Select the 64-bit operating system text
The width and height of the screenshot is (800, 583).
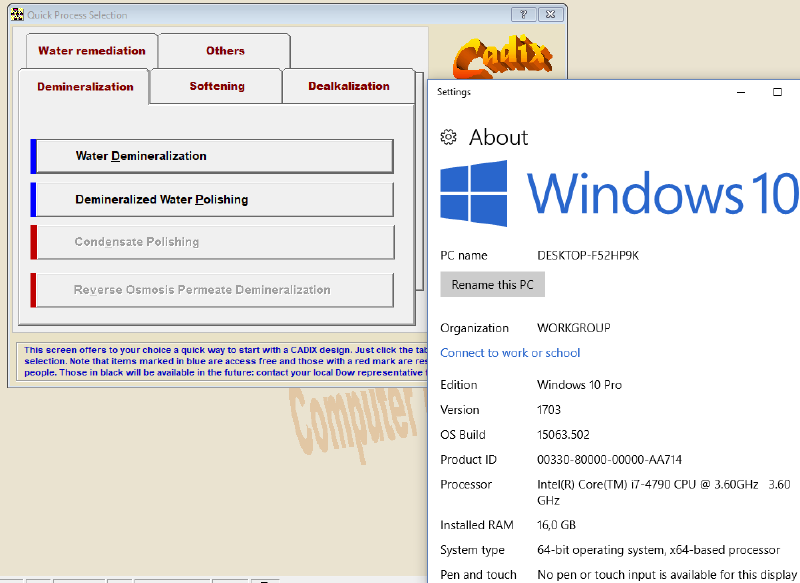(x=658, y=550)
